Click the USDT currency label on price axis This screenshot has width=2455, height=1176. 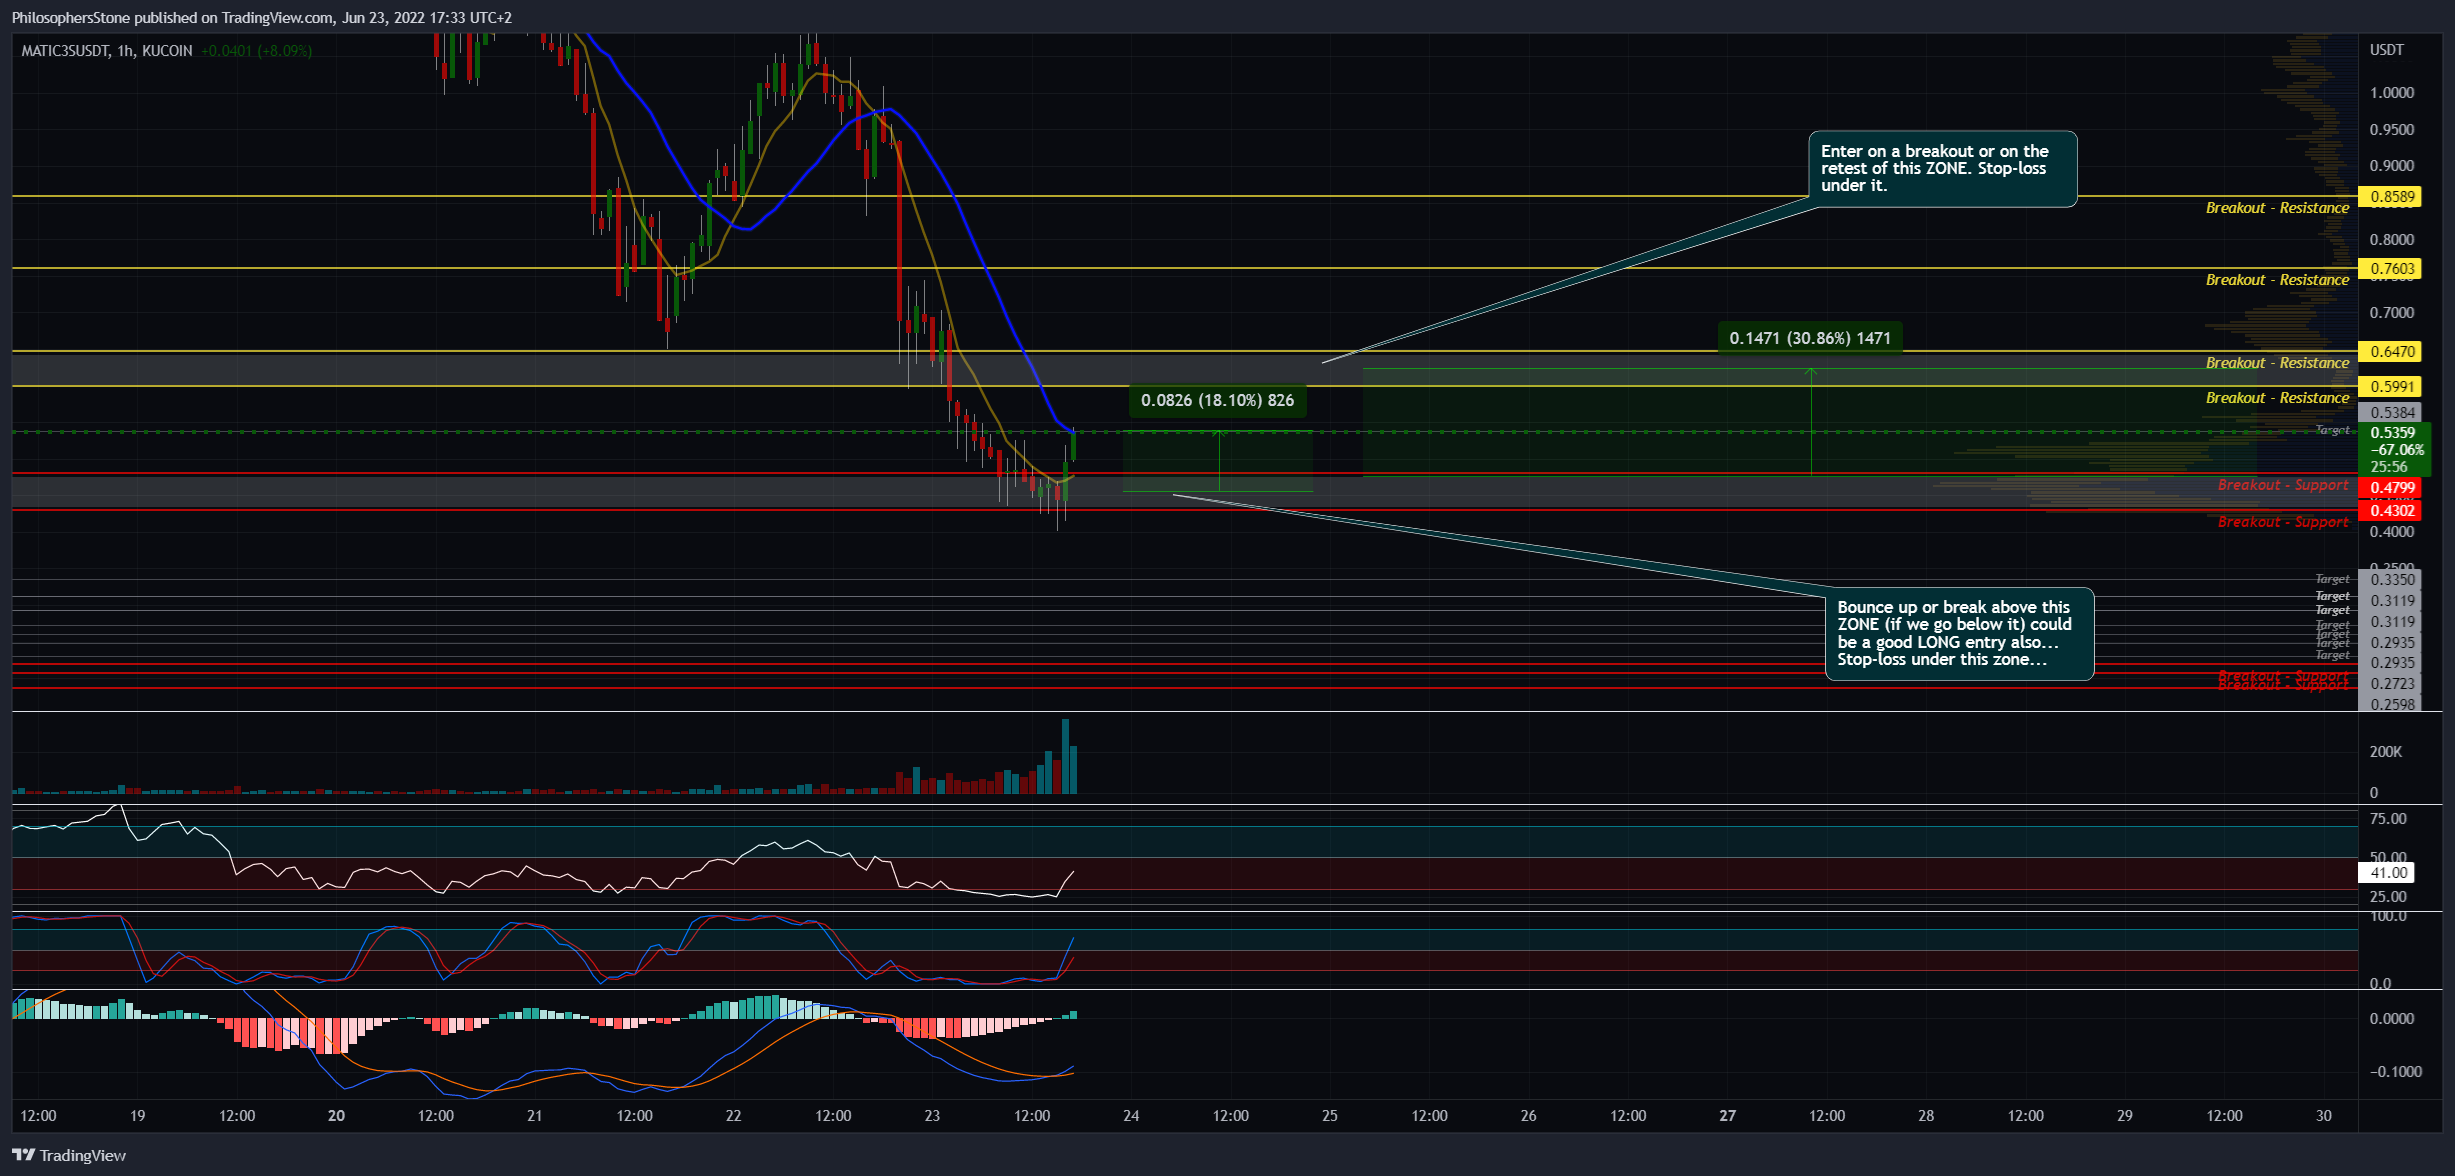[x=2387, y=49]
